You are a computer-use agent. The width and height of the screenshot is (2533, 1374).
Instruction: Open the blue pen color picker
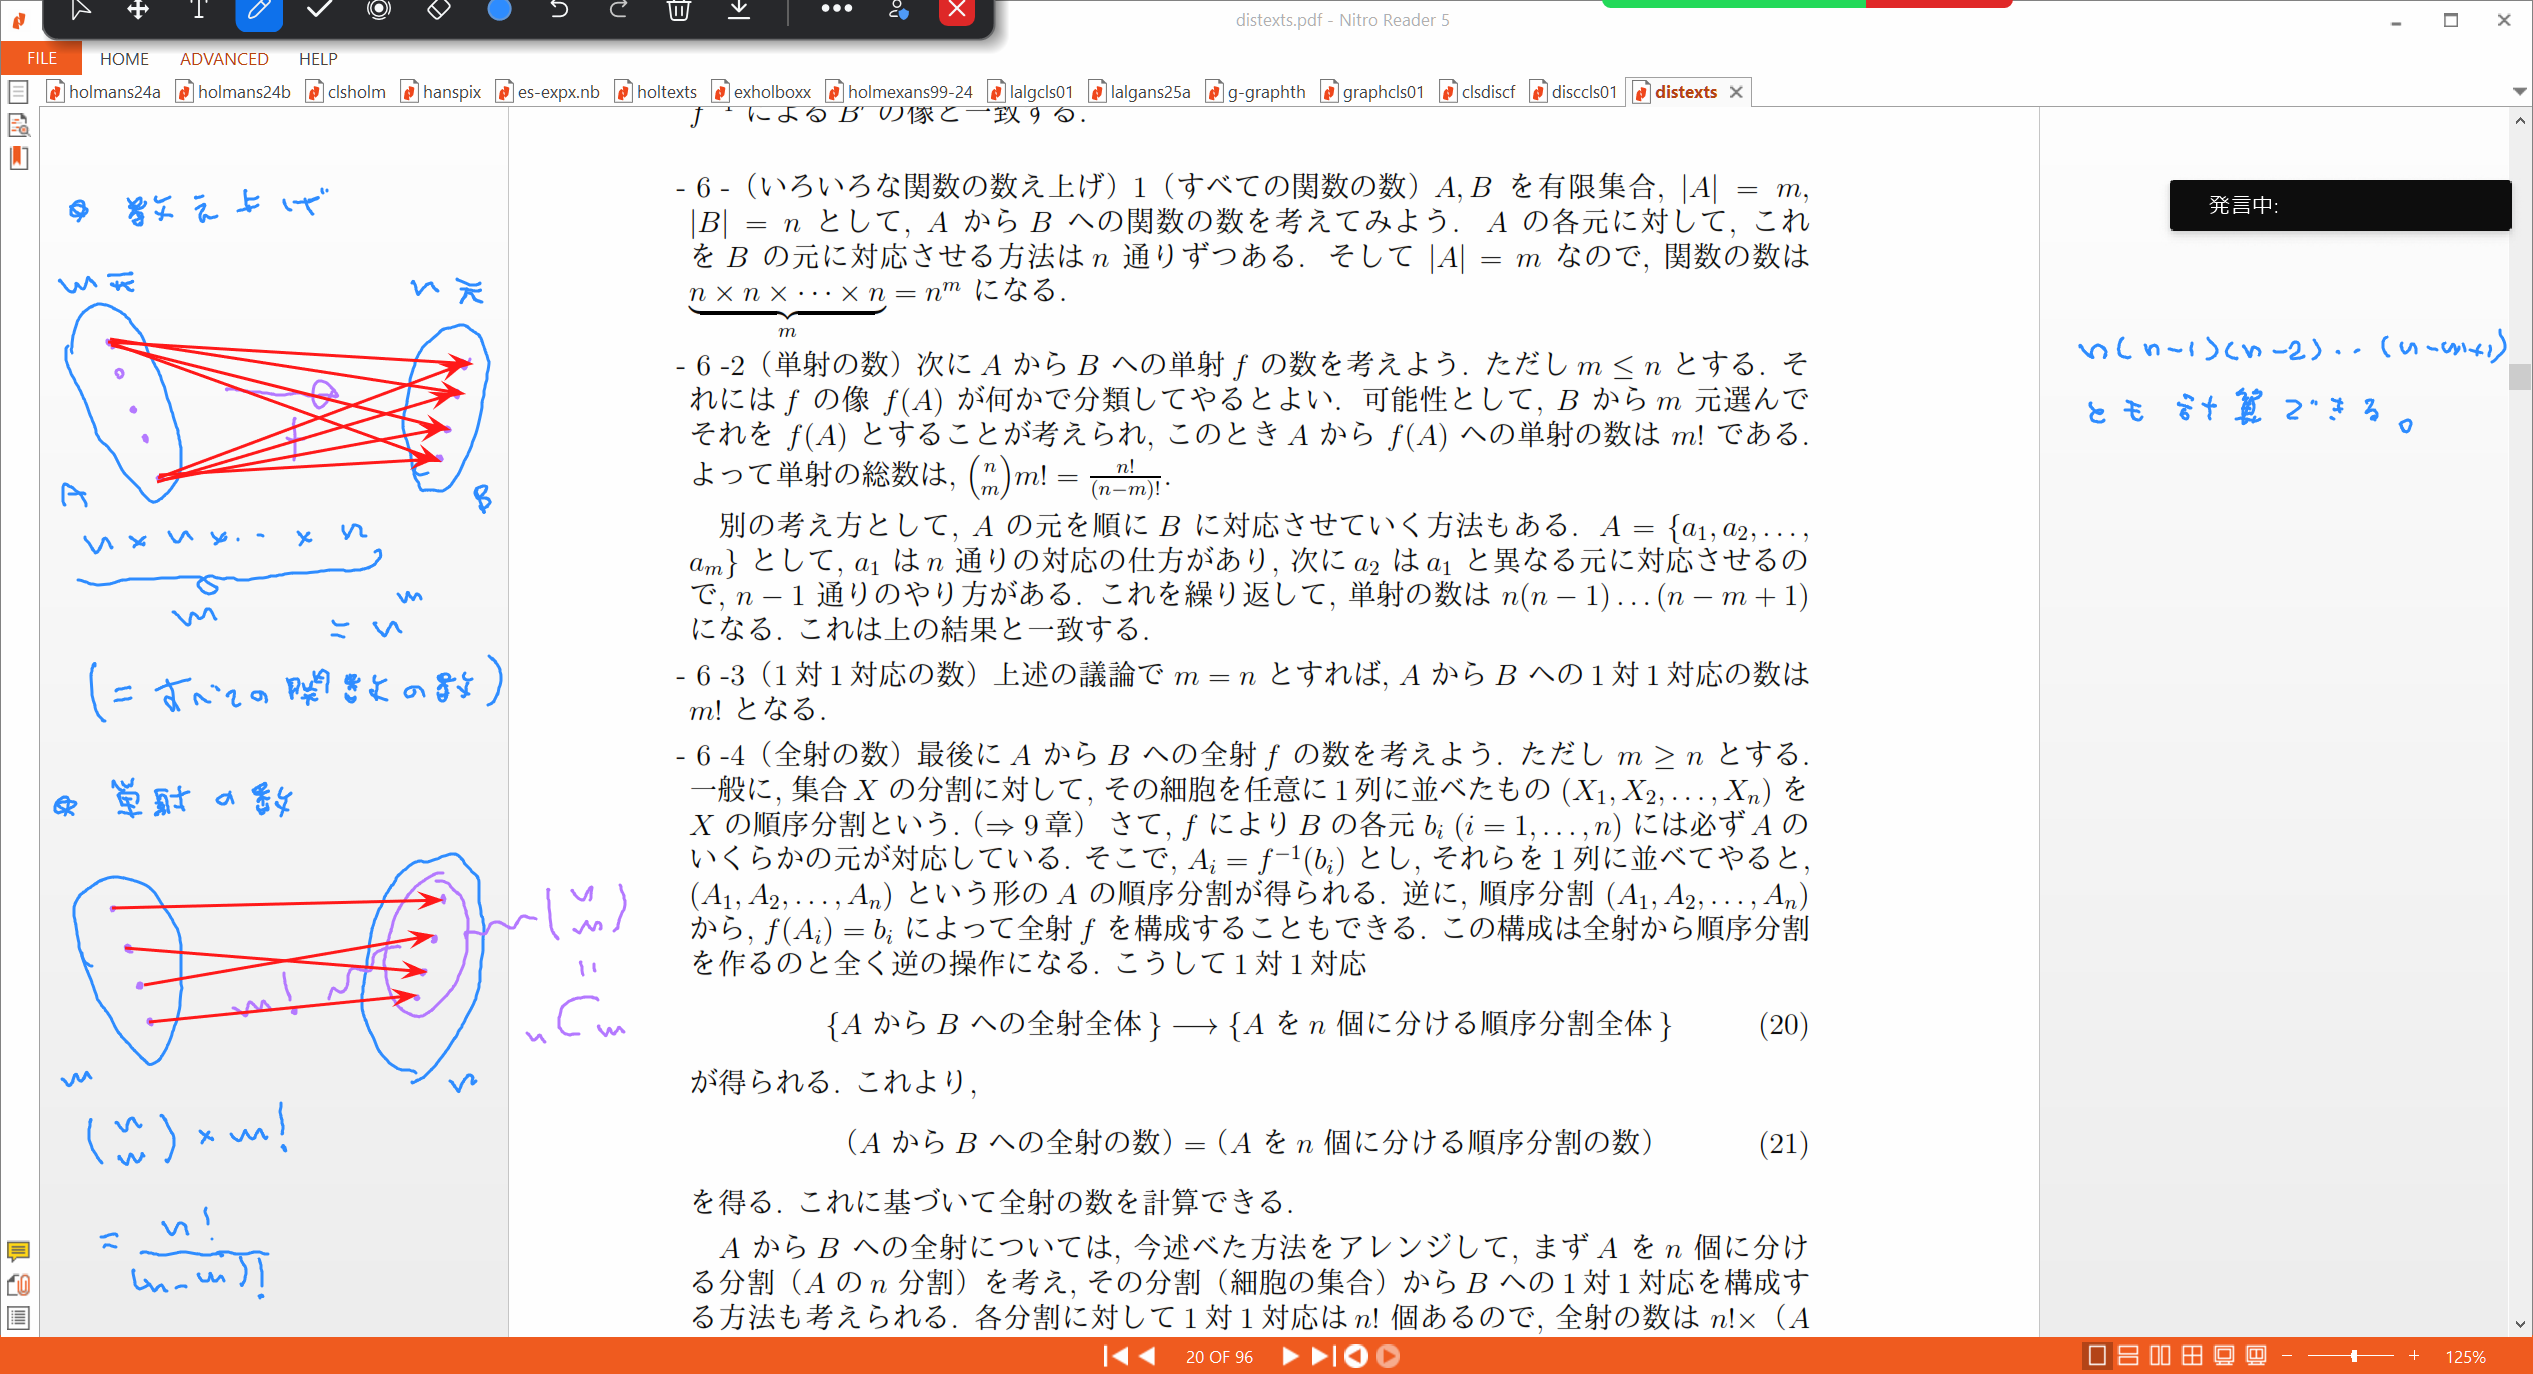[499, 10]
